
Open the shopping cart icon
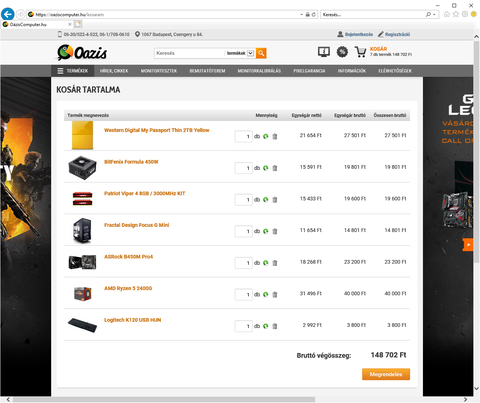tap(361, 52)
